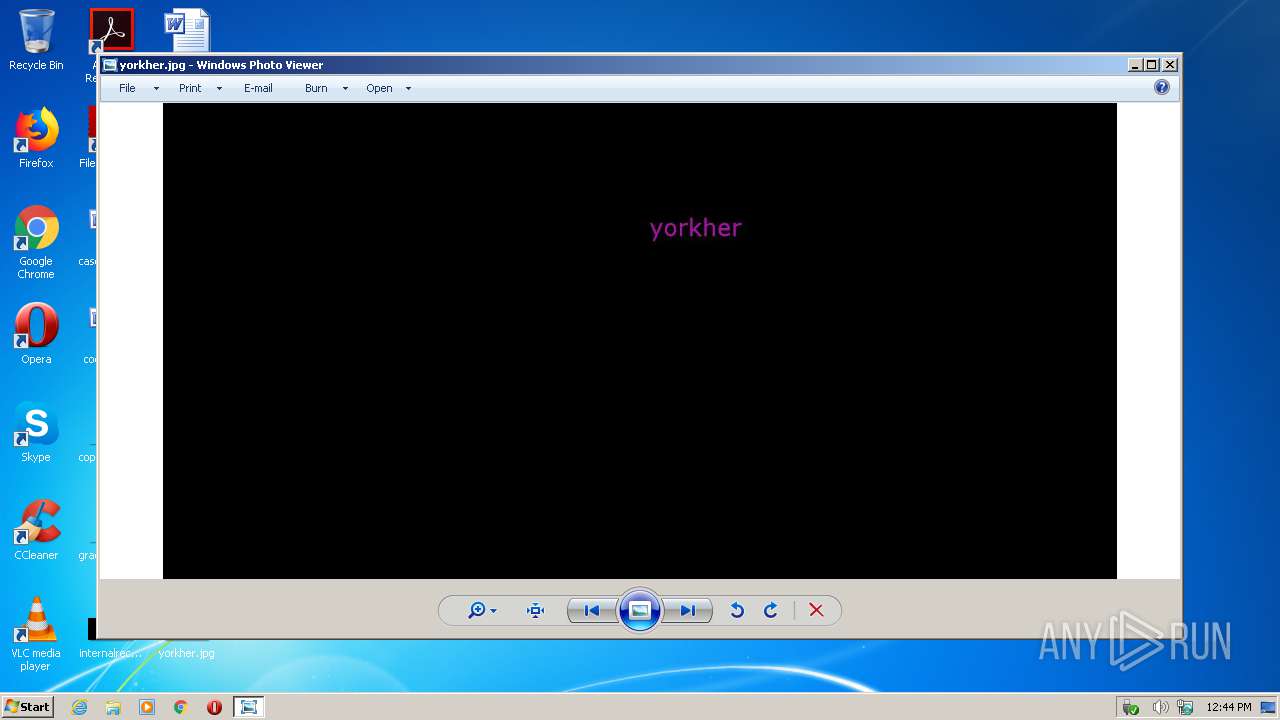Image resolution: width=1280 pixels, height=720 pixels.
Task: Open the File menu
Action: click(x=127, y=88)
